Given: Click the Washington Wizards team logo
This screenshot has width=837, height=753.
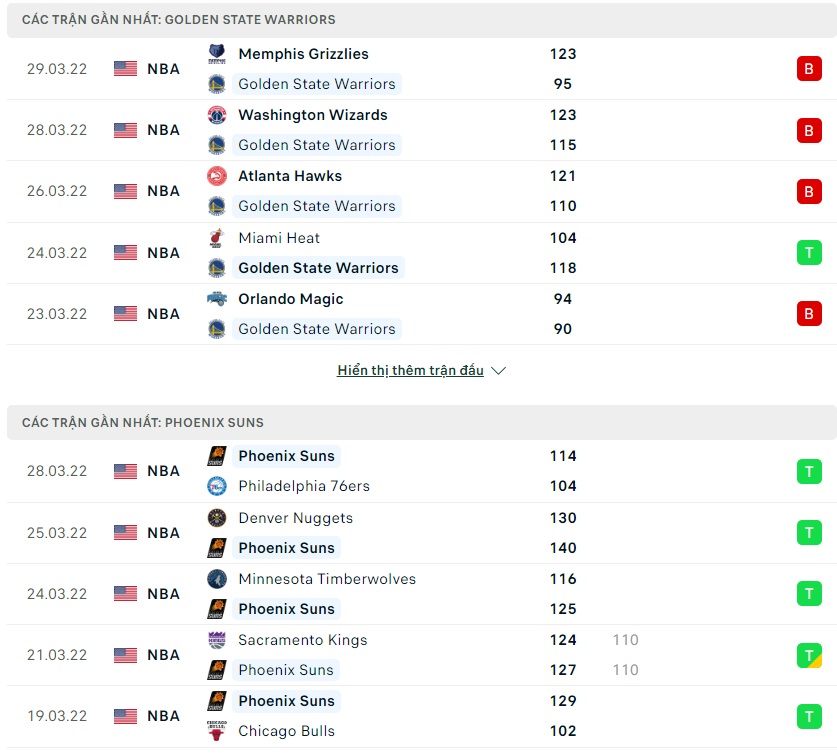Looking at the screenshot, I should (216, 115).
